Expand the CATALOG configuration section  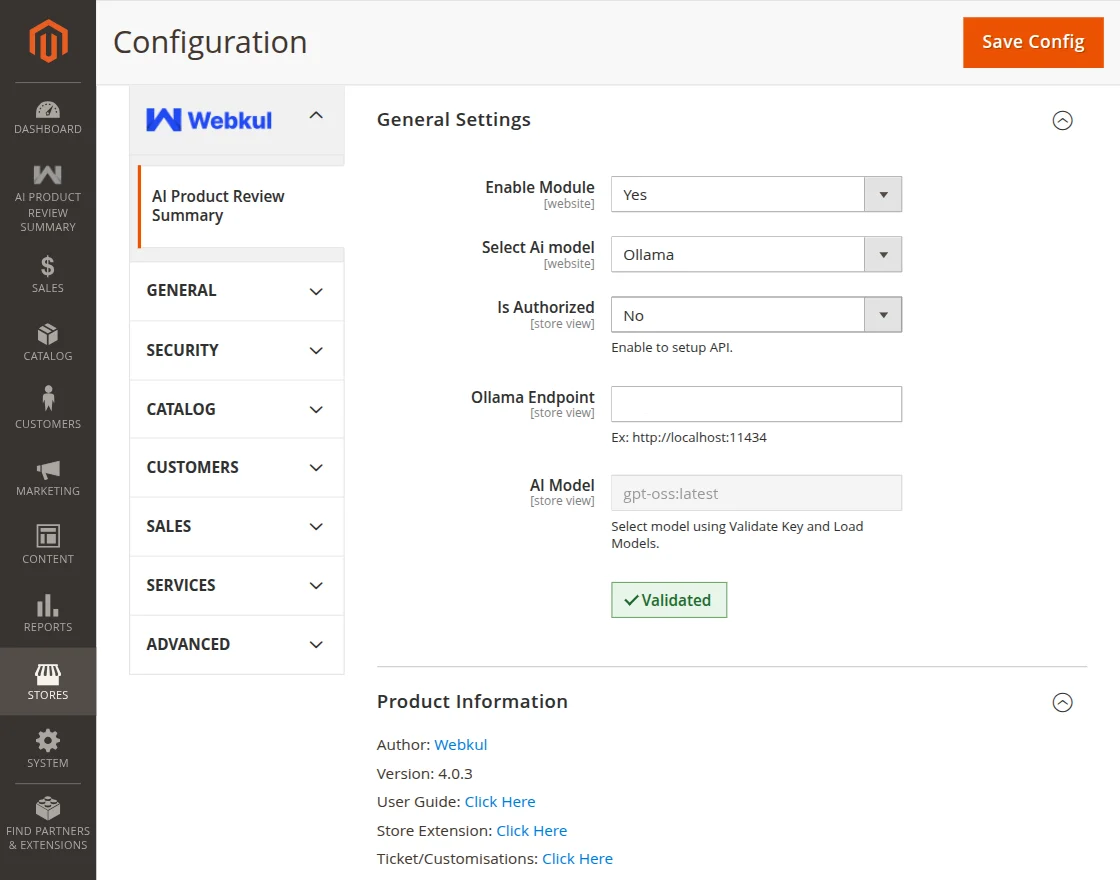(x=236, y=409)
